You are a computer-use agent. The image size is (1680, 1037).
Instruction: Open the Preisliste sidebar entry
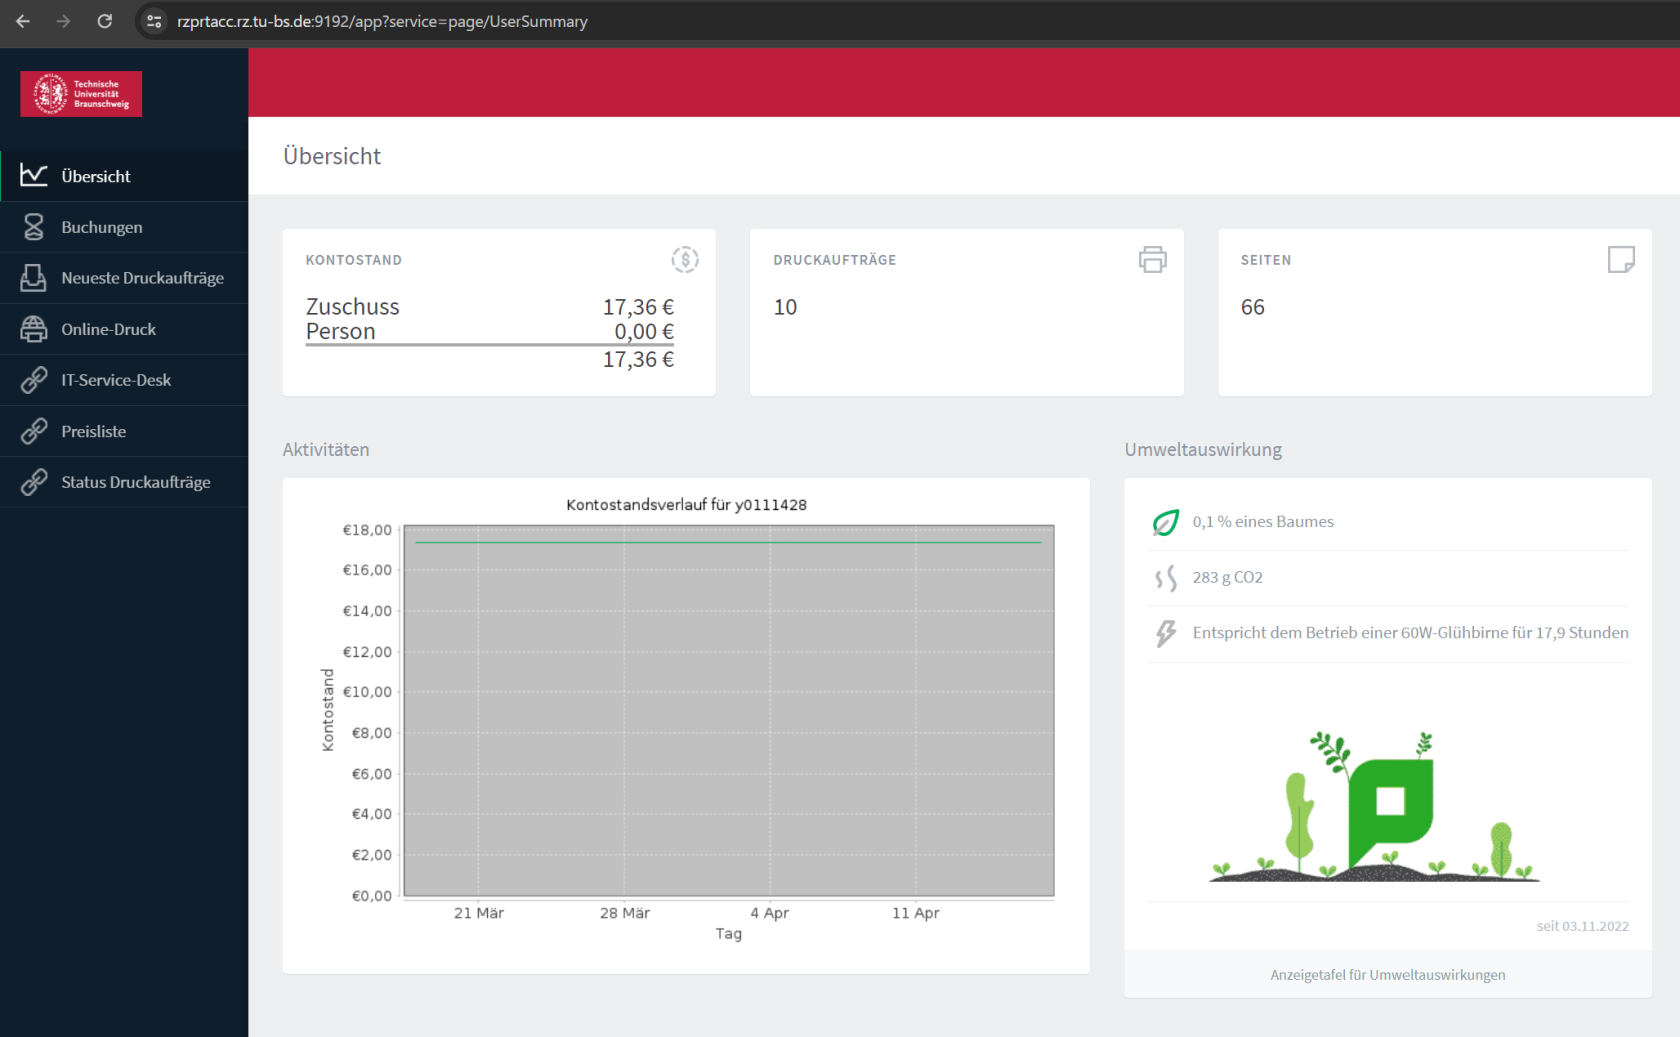(124, 431)
